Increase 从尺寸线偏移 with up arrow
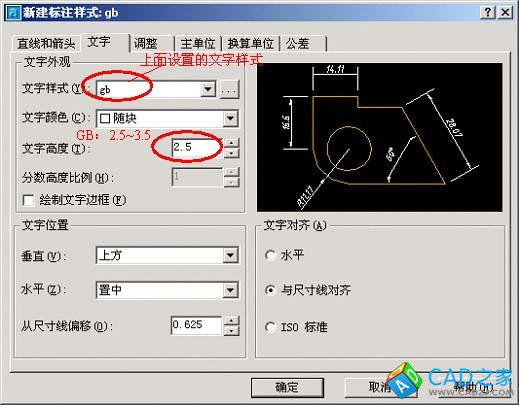519x405 pixels. point(232,320)
